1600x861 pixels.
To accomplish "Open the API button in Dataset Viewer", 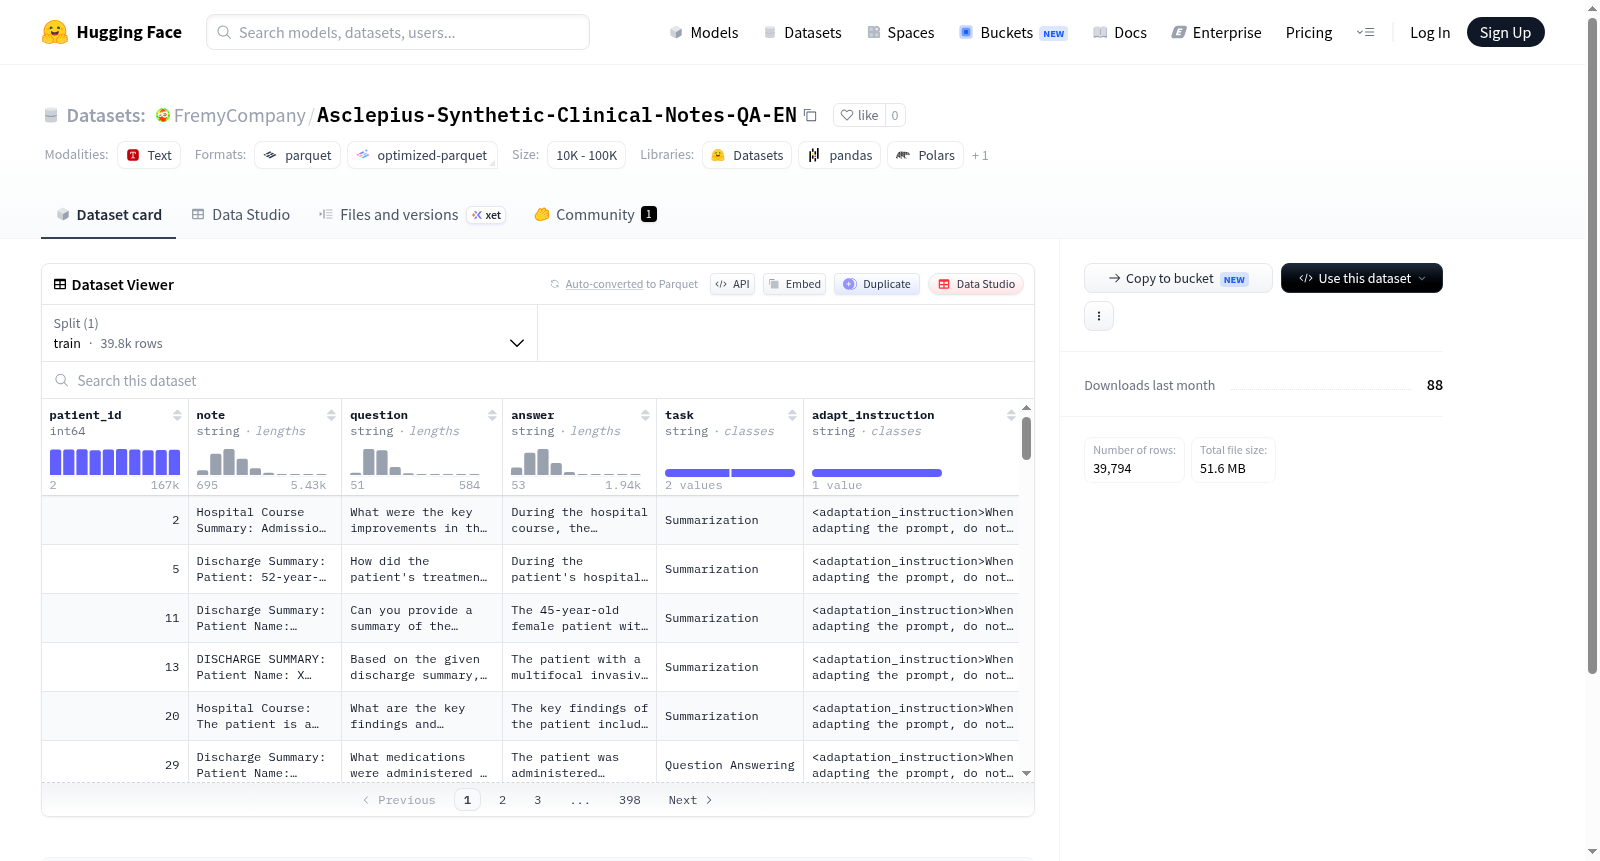I will pyautogui.click(x=732, y=284).
